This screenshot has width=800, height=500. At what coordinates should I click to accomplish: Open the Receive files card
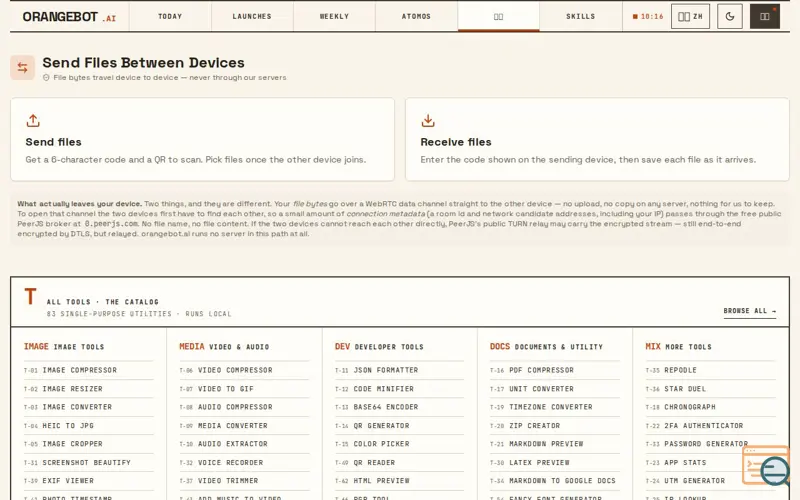point(597,139)
